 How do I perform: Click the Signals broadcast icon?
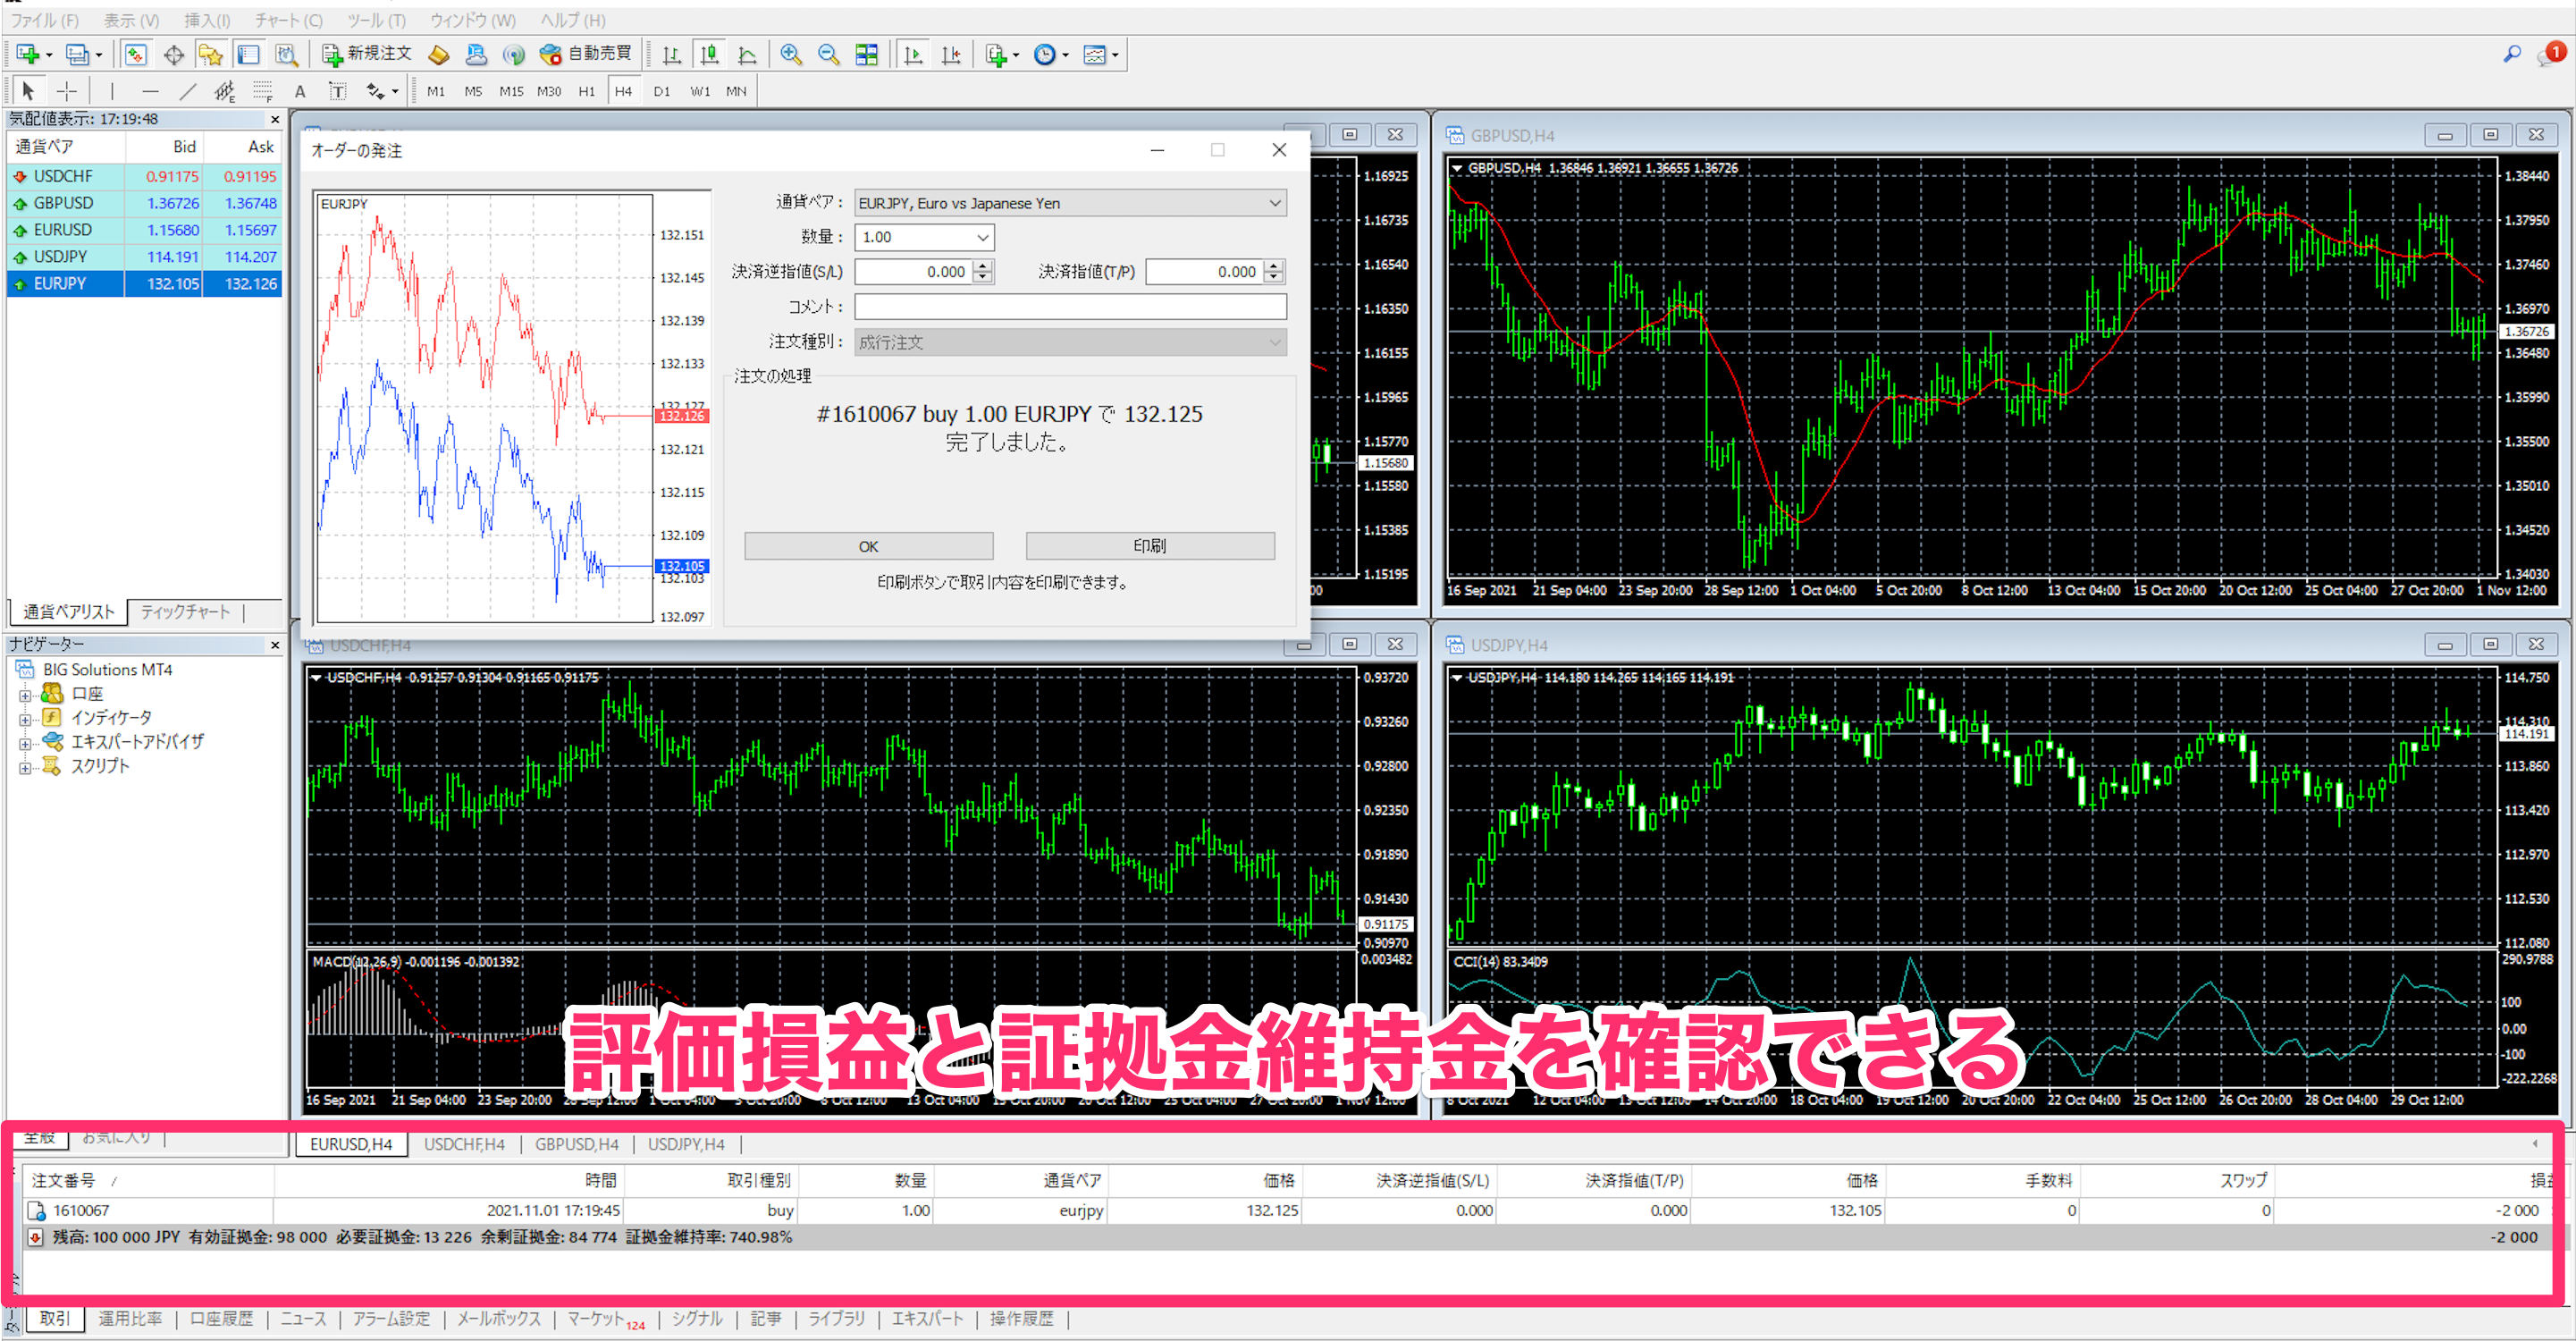pyautogui.click(x=514, y=54)
